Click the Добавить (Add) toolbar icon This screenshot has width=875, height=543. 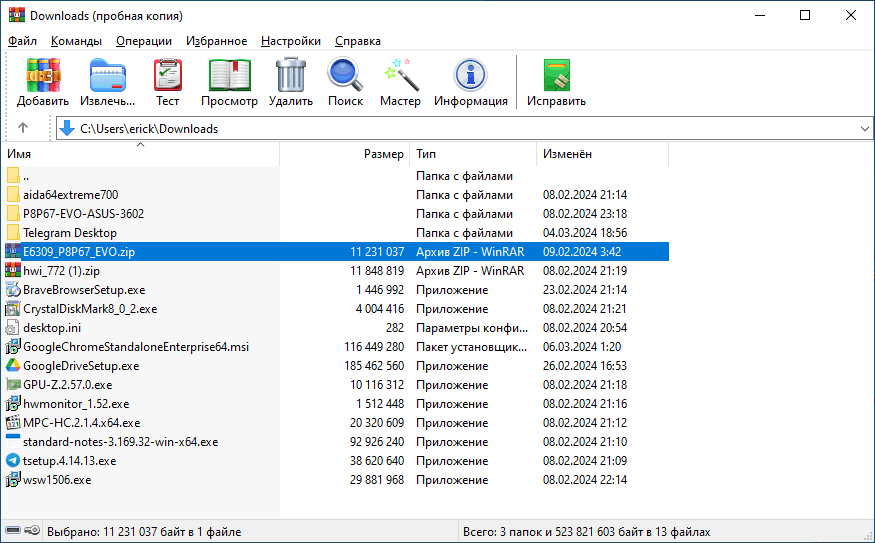(x=43, y=75)
